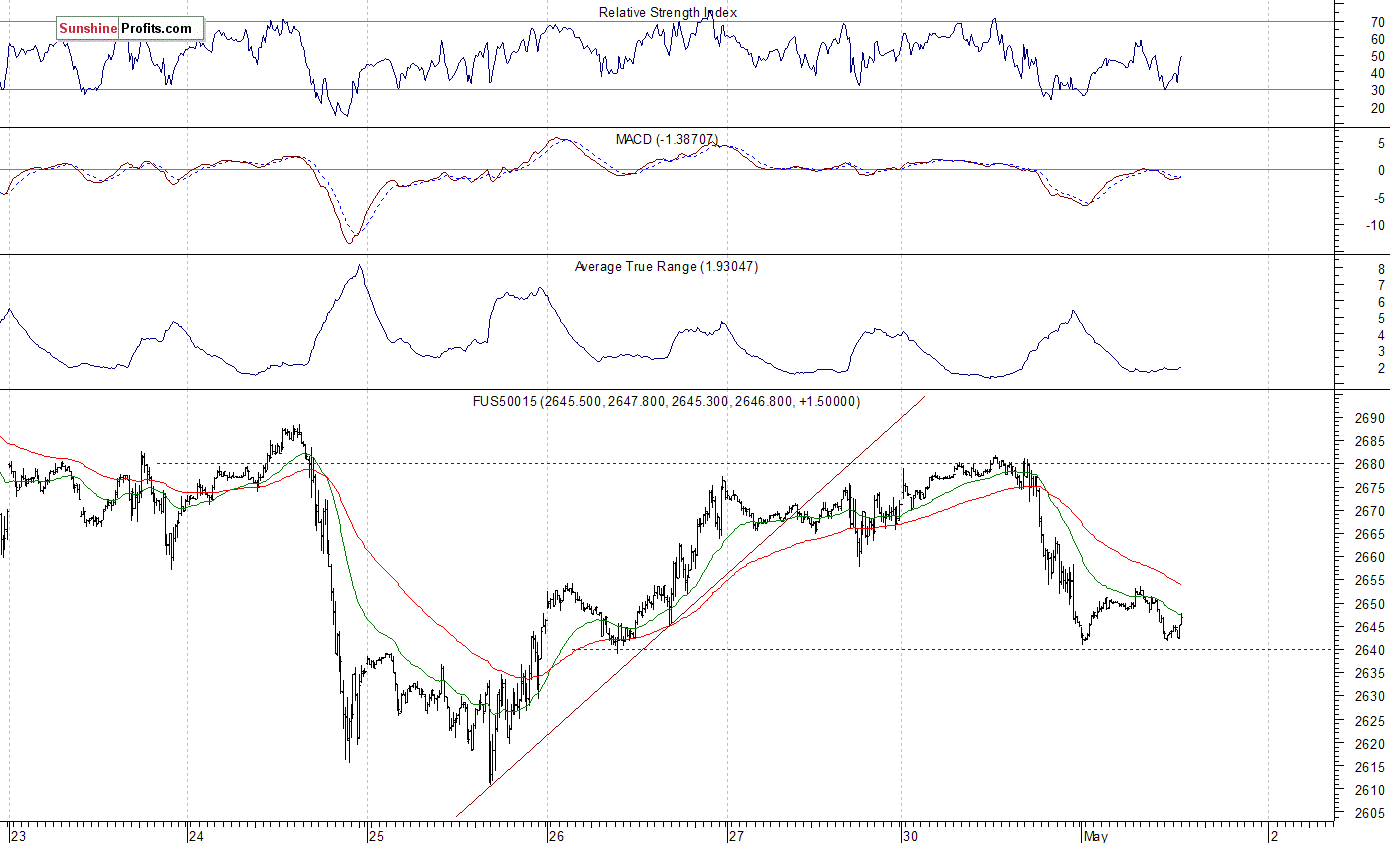
Task: Click date label 30 on time axis
Action: click(x=909, y=835)
